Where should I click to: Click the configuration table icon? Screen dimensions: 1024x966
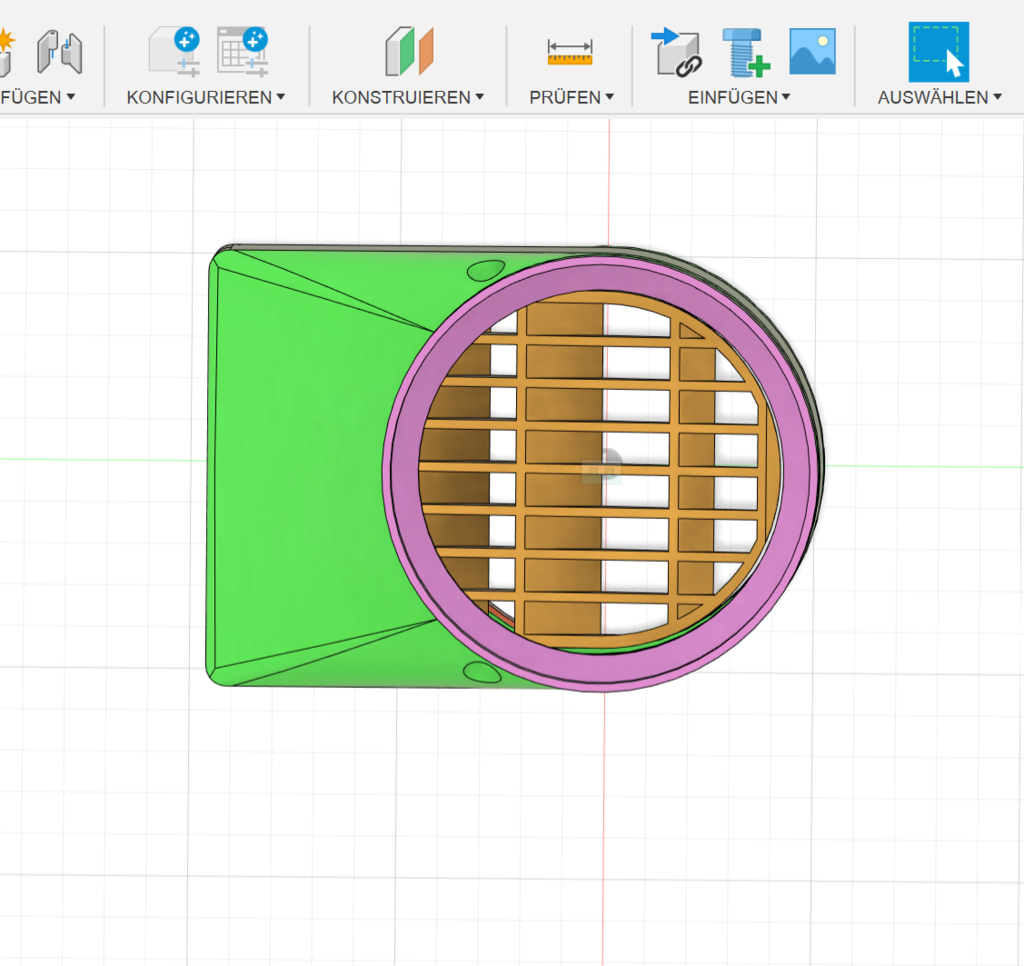click(x=242, y=52)
